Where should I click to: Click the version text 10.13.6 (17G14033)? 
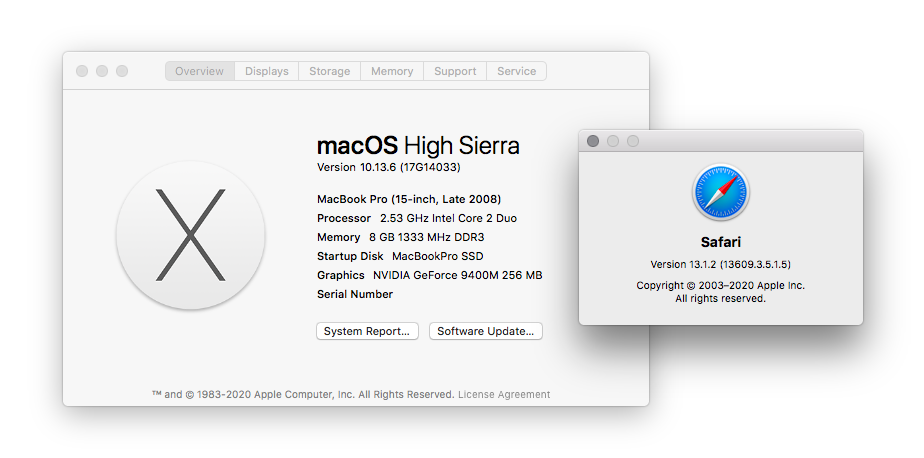click(388, 167)
